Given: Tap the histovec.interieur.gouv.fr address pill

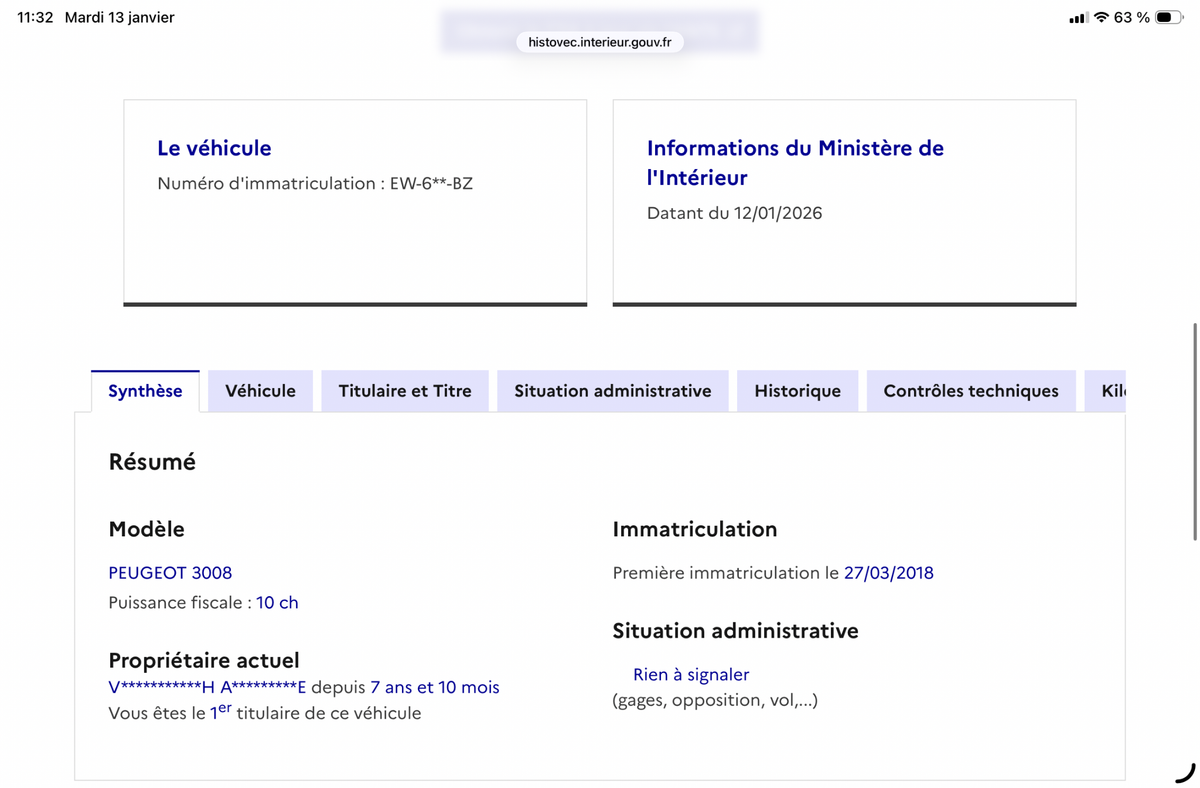Looking at the screenshot, I should coord(600,42).
